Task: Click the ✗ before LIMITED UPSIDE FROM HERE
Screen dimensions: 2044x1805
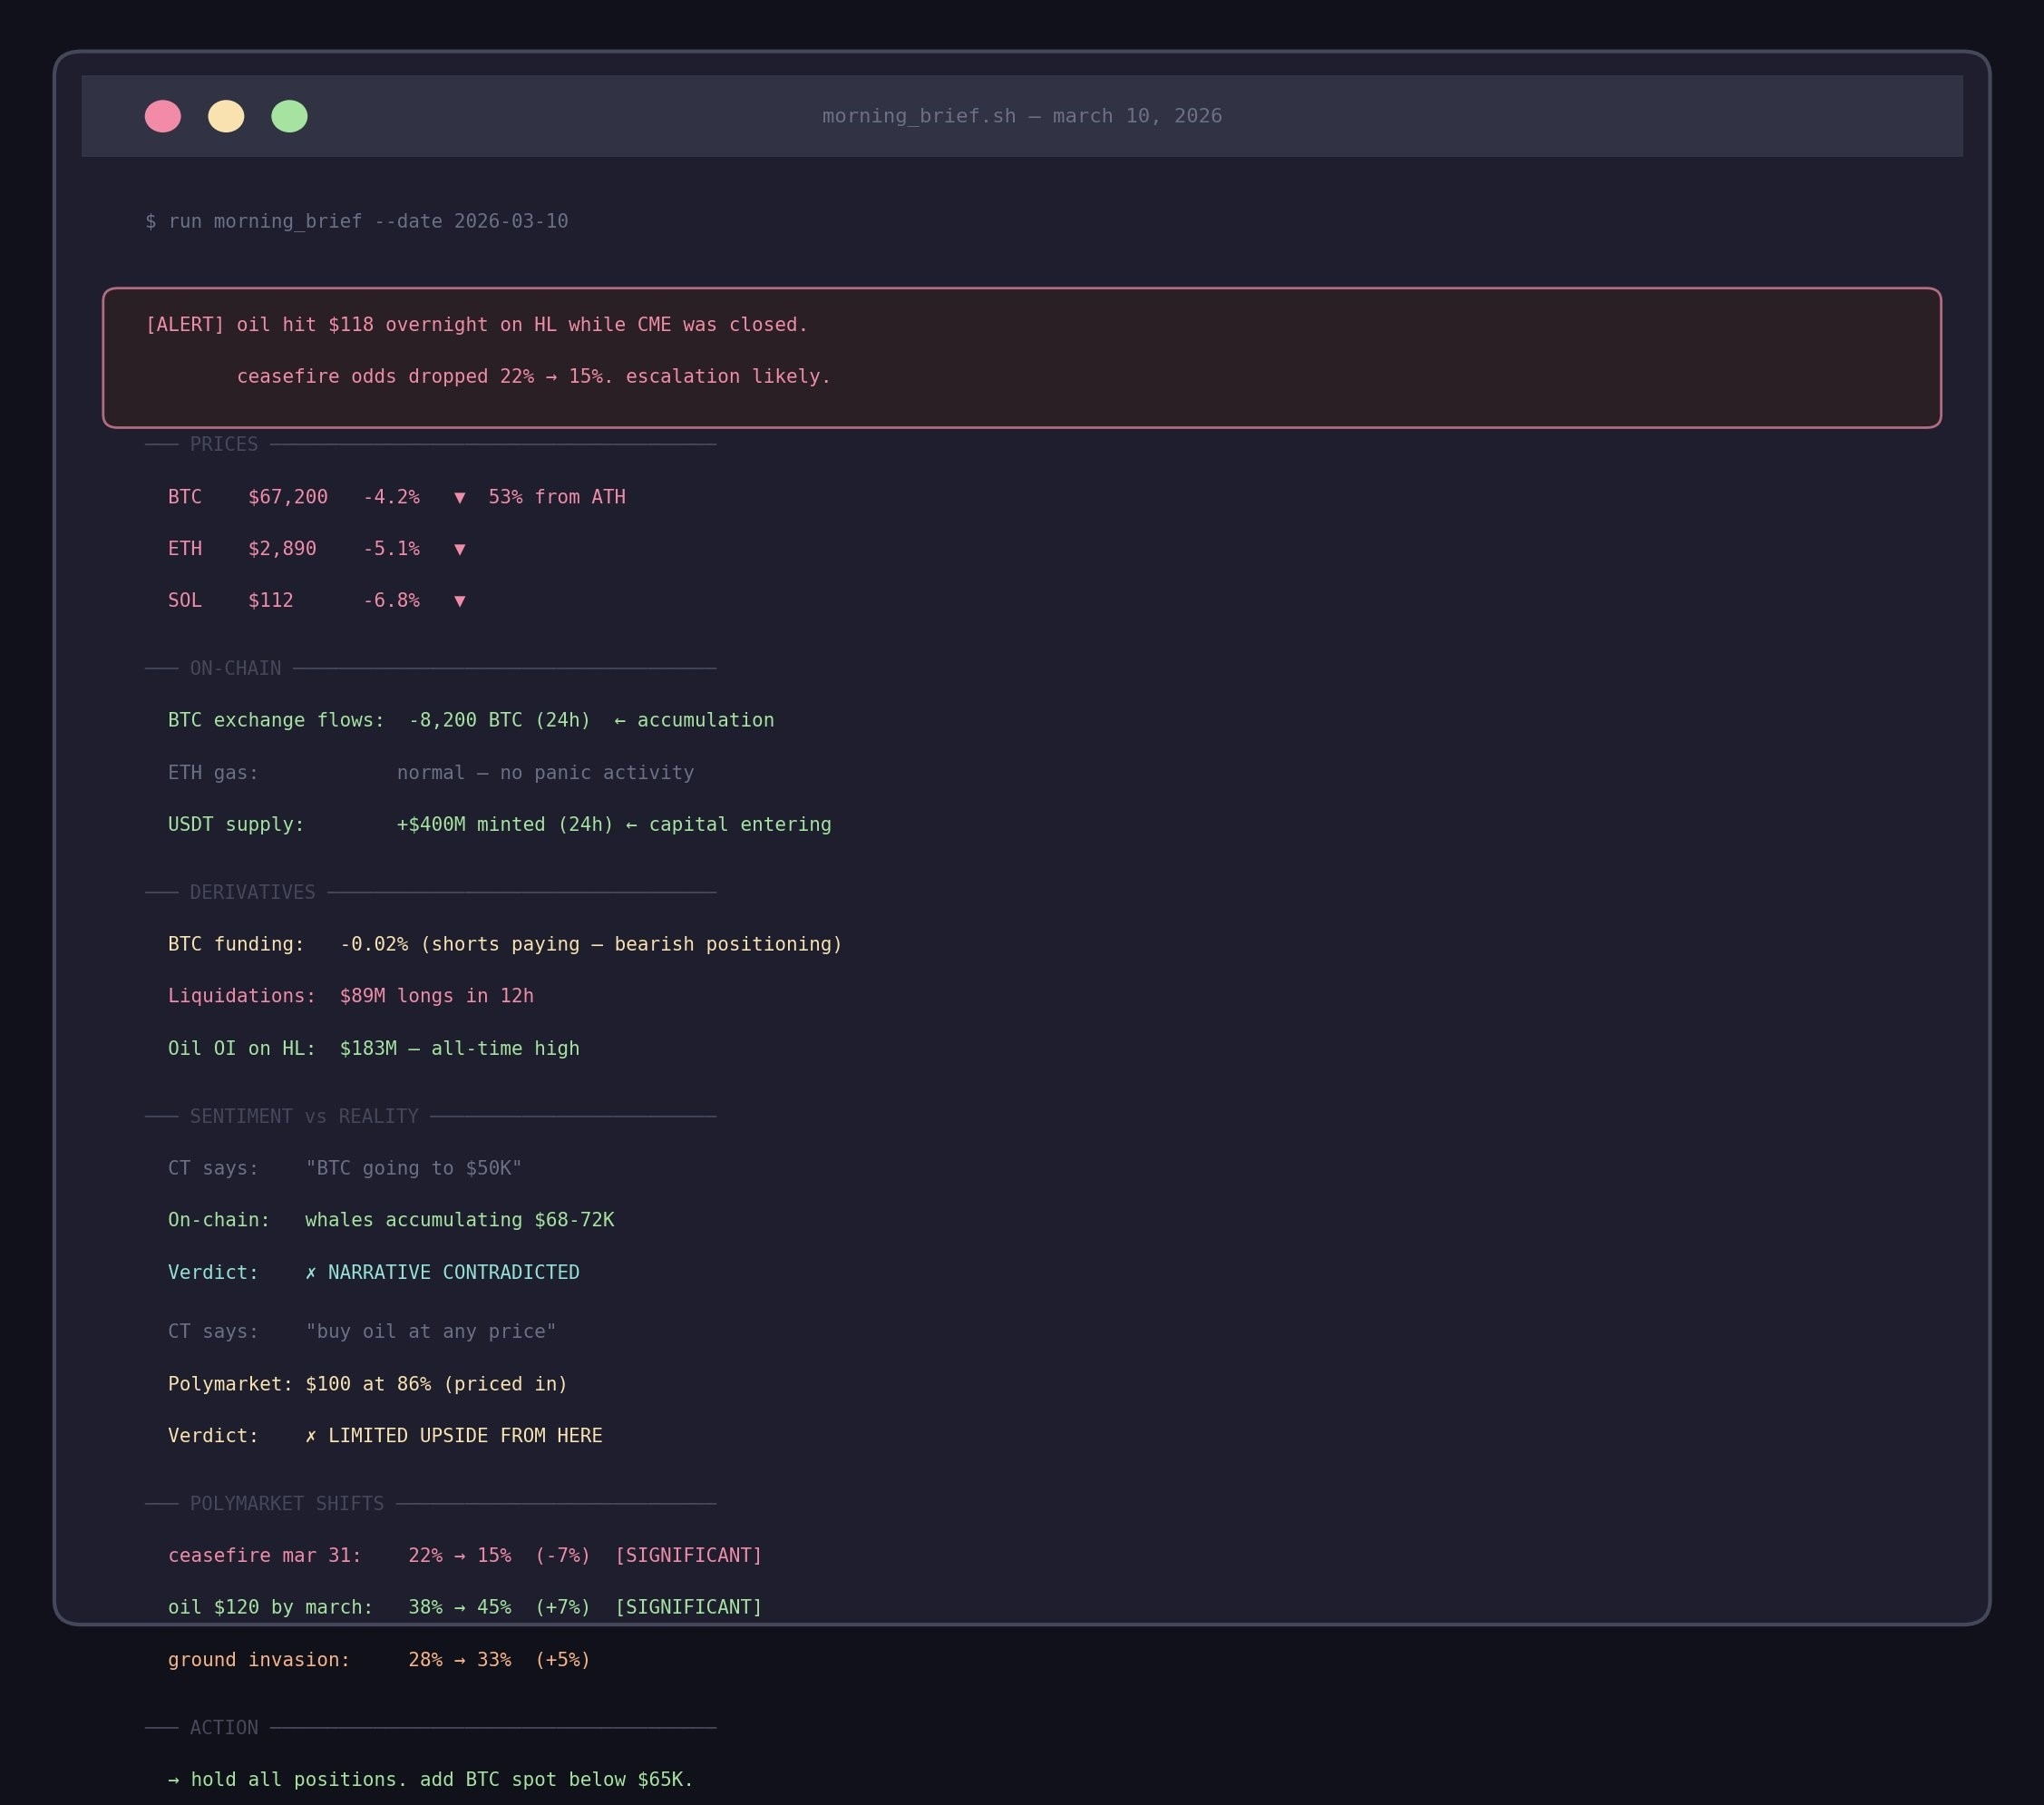Action: coord(311,1436)
